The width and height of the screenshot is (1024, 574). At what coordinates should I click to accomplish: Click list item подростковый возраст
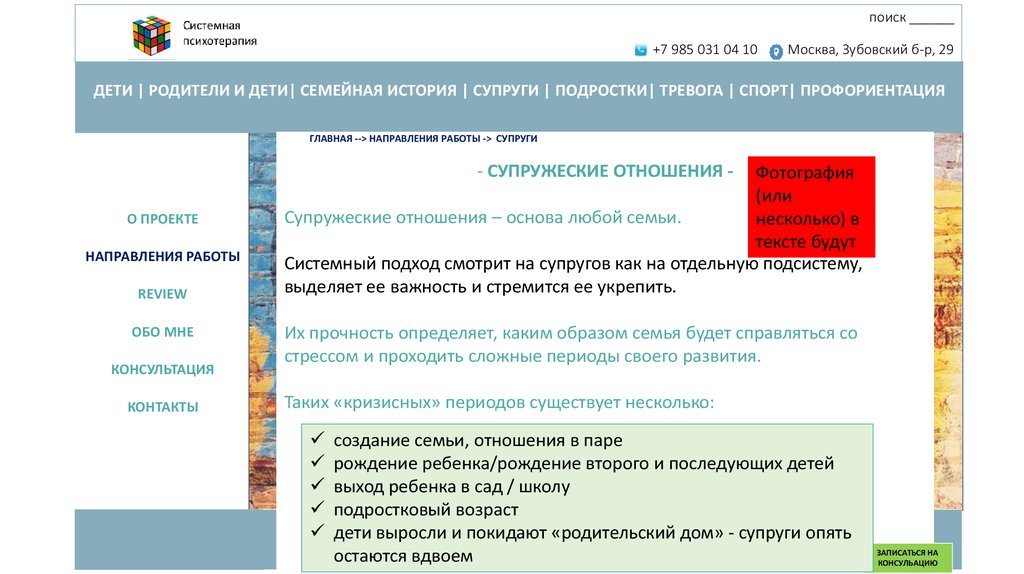[426, 510]
